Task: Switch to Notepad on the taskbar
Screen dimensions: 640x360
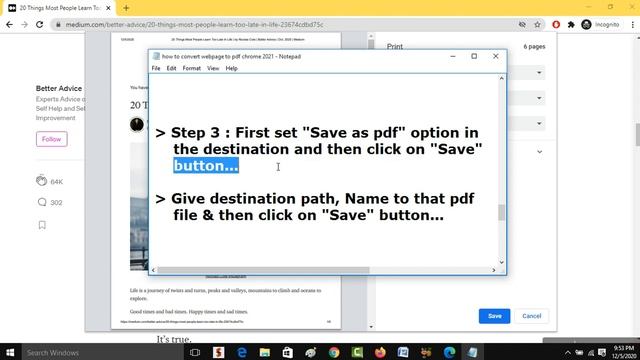Action: [473, 352]
